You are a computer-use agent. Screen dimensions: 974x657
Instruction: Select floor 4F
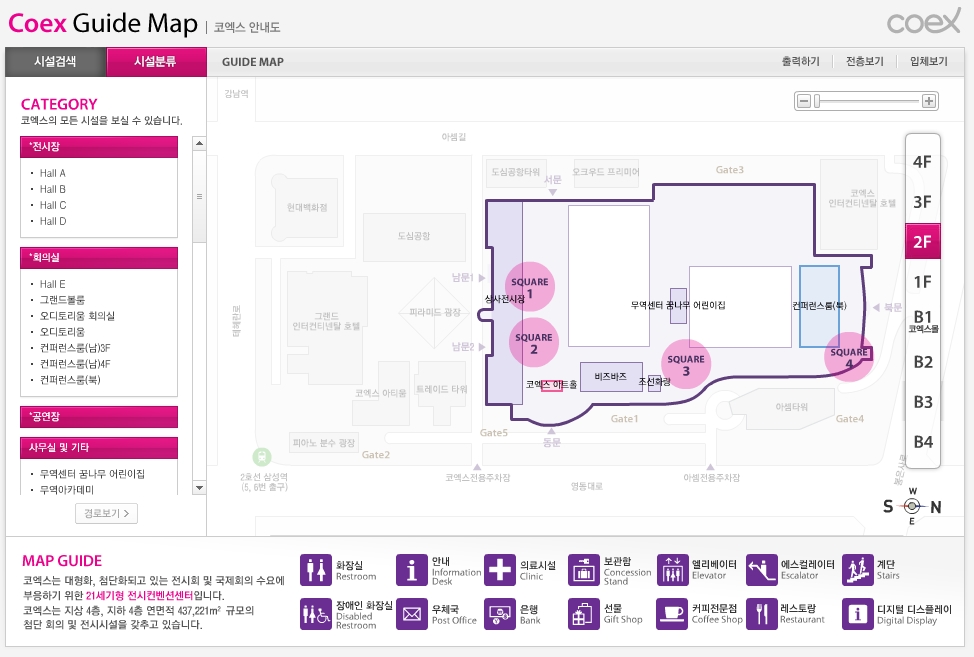(922, 162)
